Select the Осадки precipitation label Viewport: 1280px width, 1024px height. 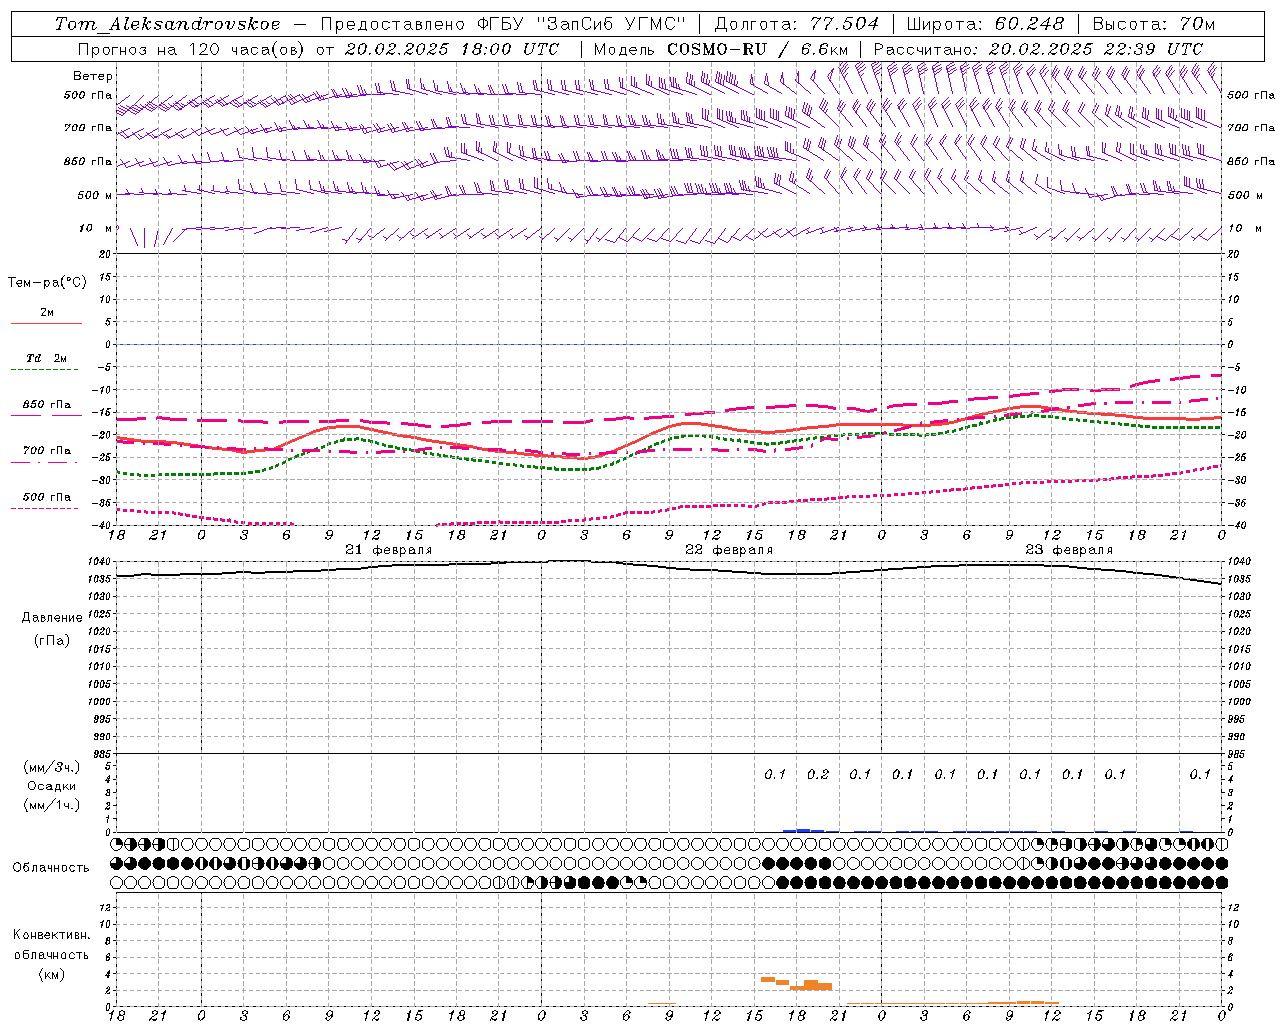tap(52, 786)
